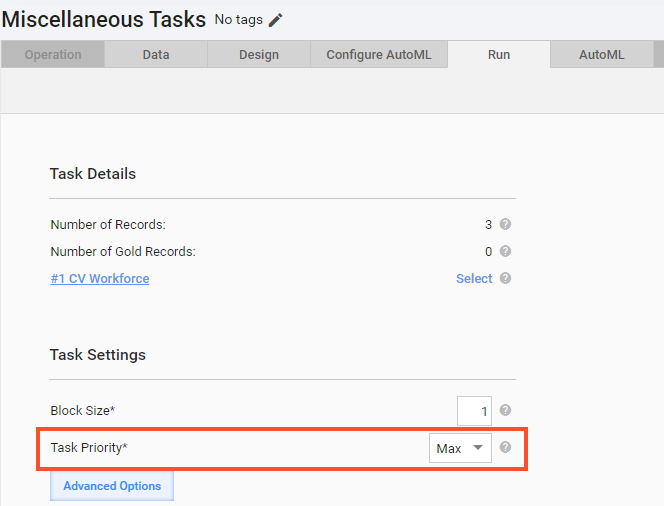Go to Configure AutoML tab
Image resolution: width=664 pixels, height=506 pixels.
(x=379, y=55)
